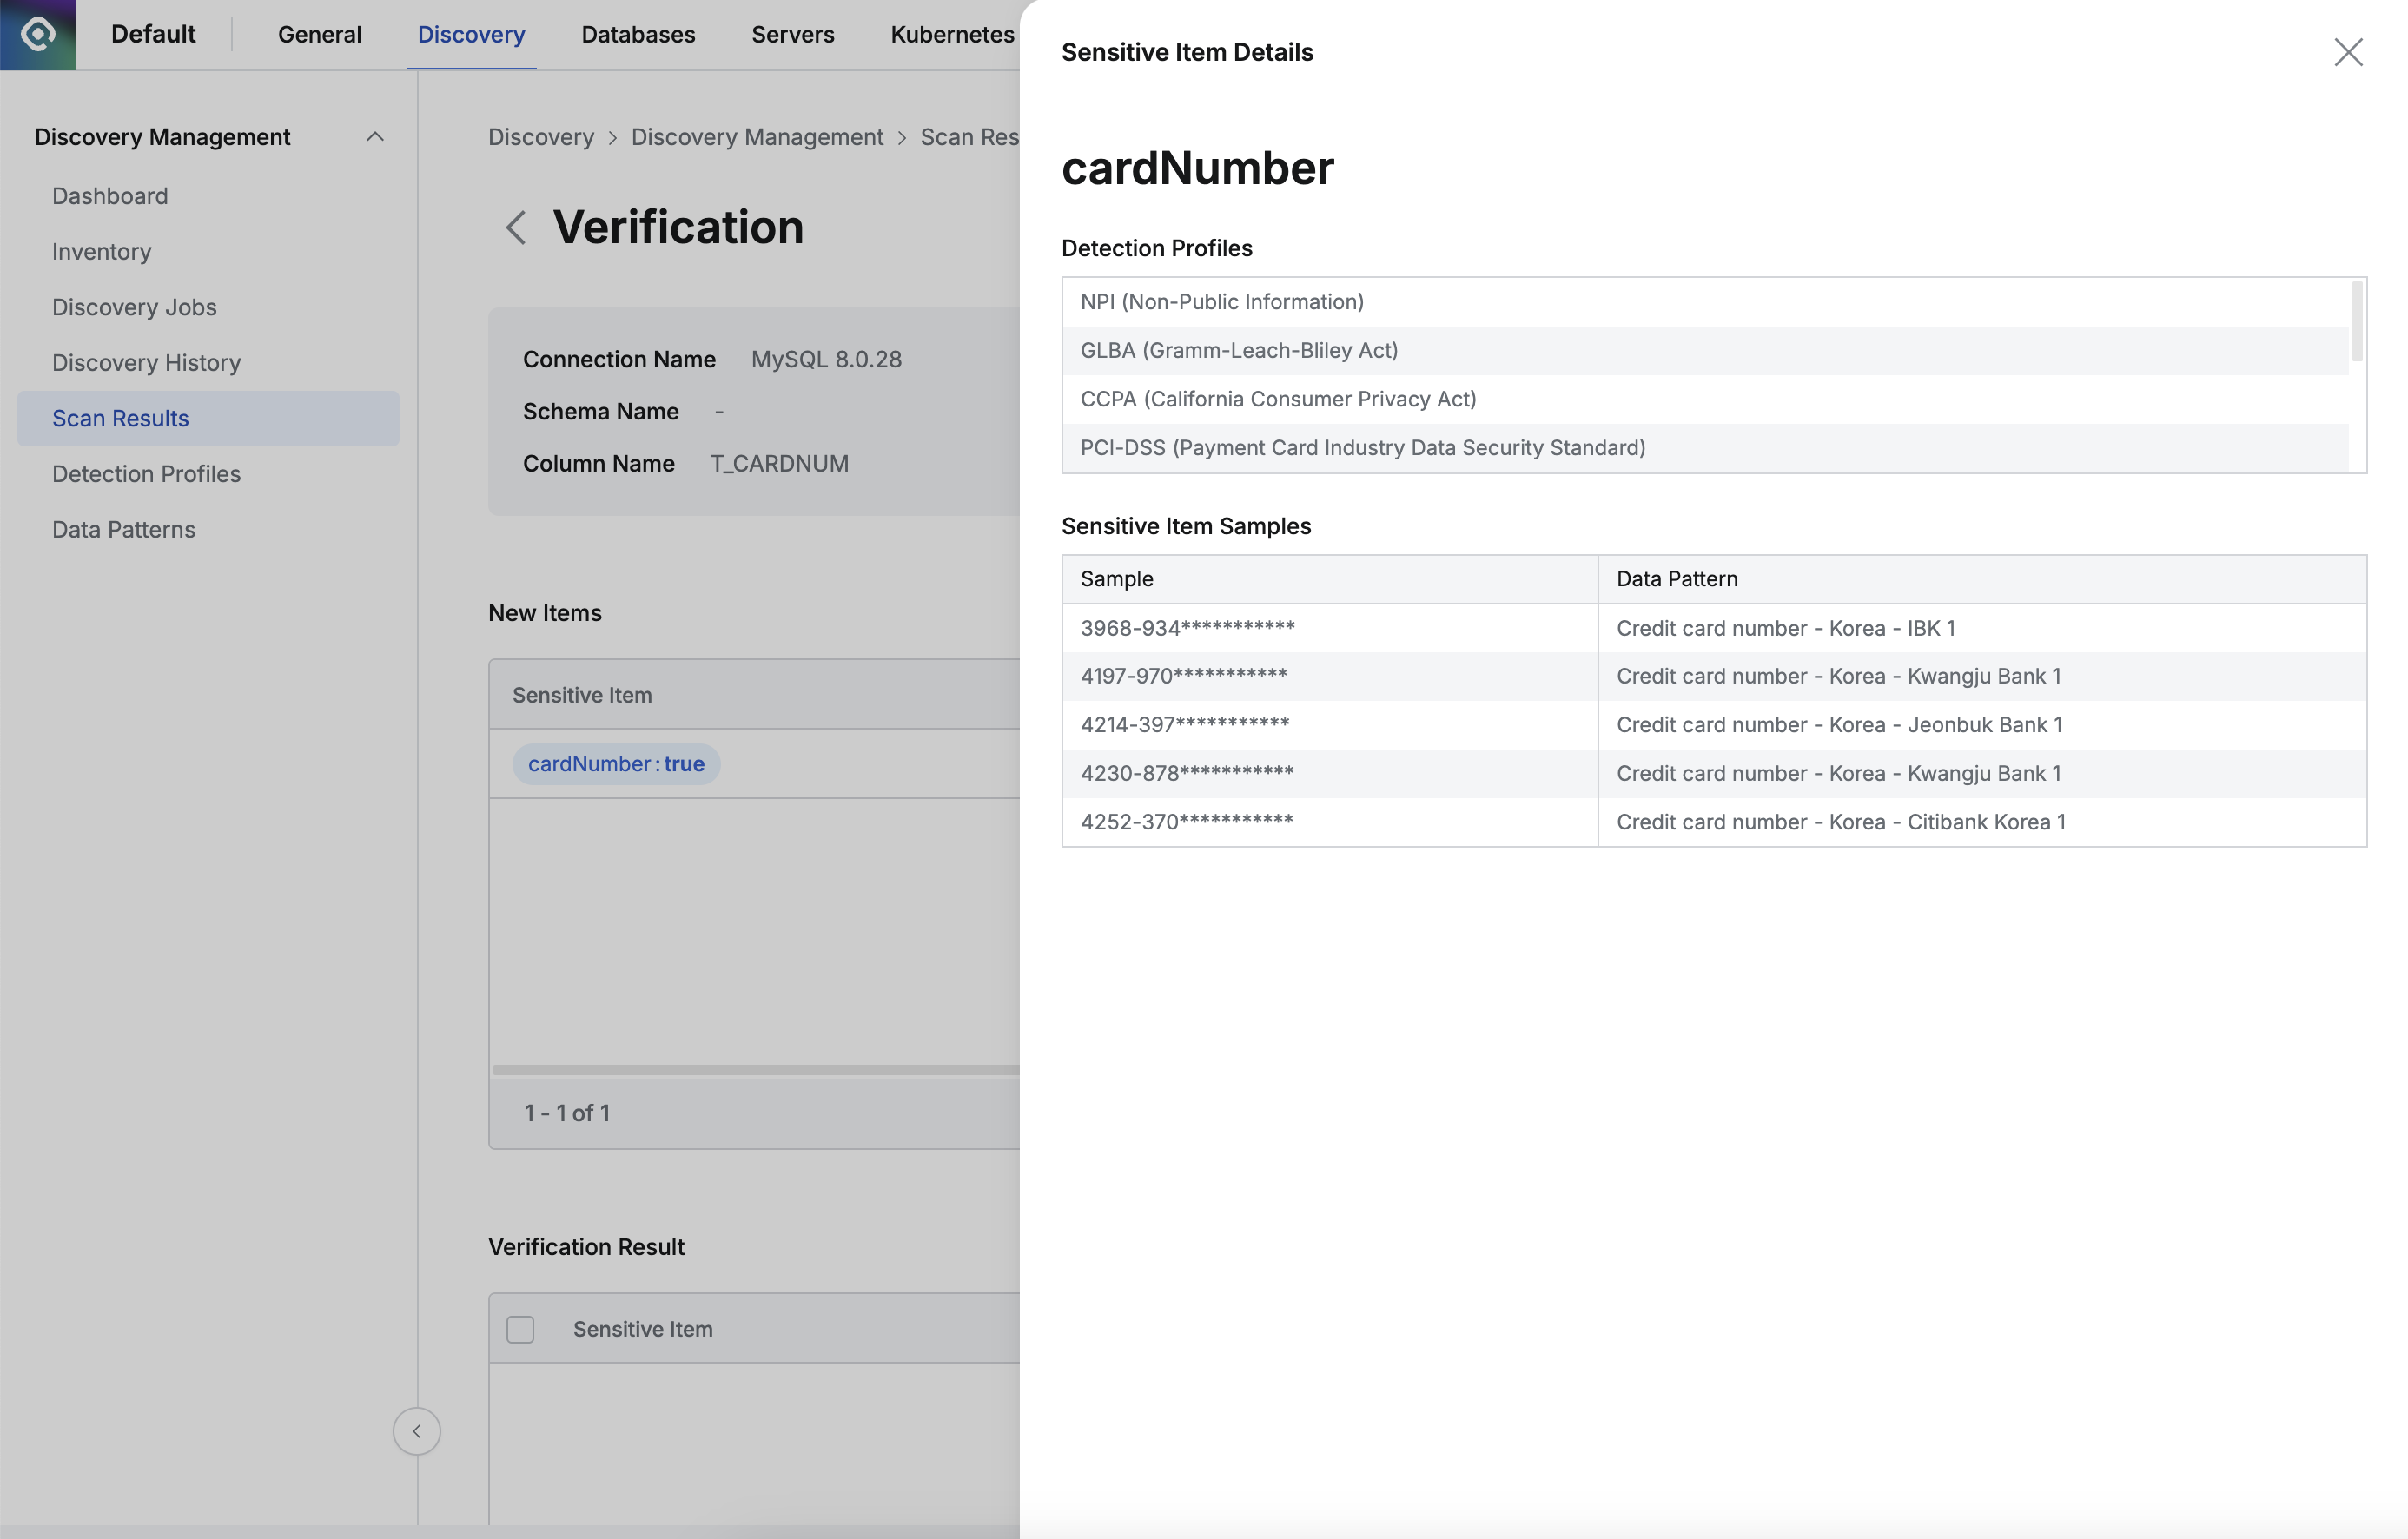Switch to the Databases tab
This screenshot has width=2408, height=1539.
point(637,34)
